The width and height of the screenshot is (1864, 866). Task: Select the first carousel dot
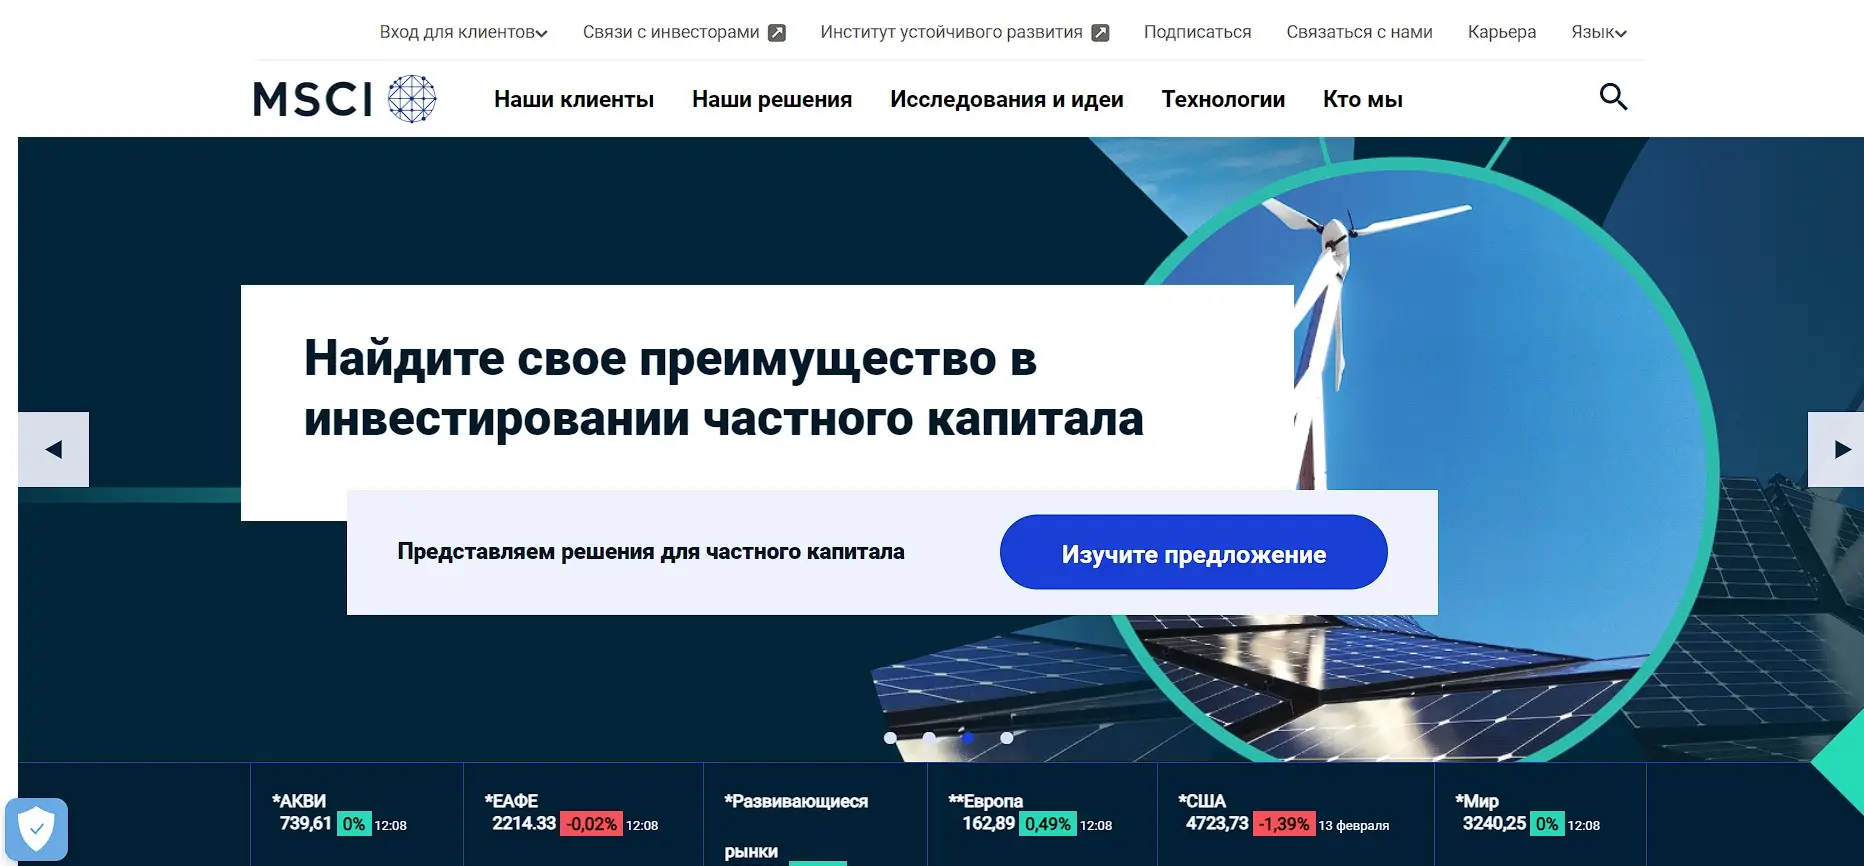pos(890,738)
